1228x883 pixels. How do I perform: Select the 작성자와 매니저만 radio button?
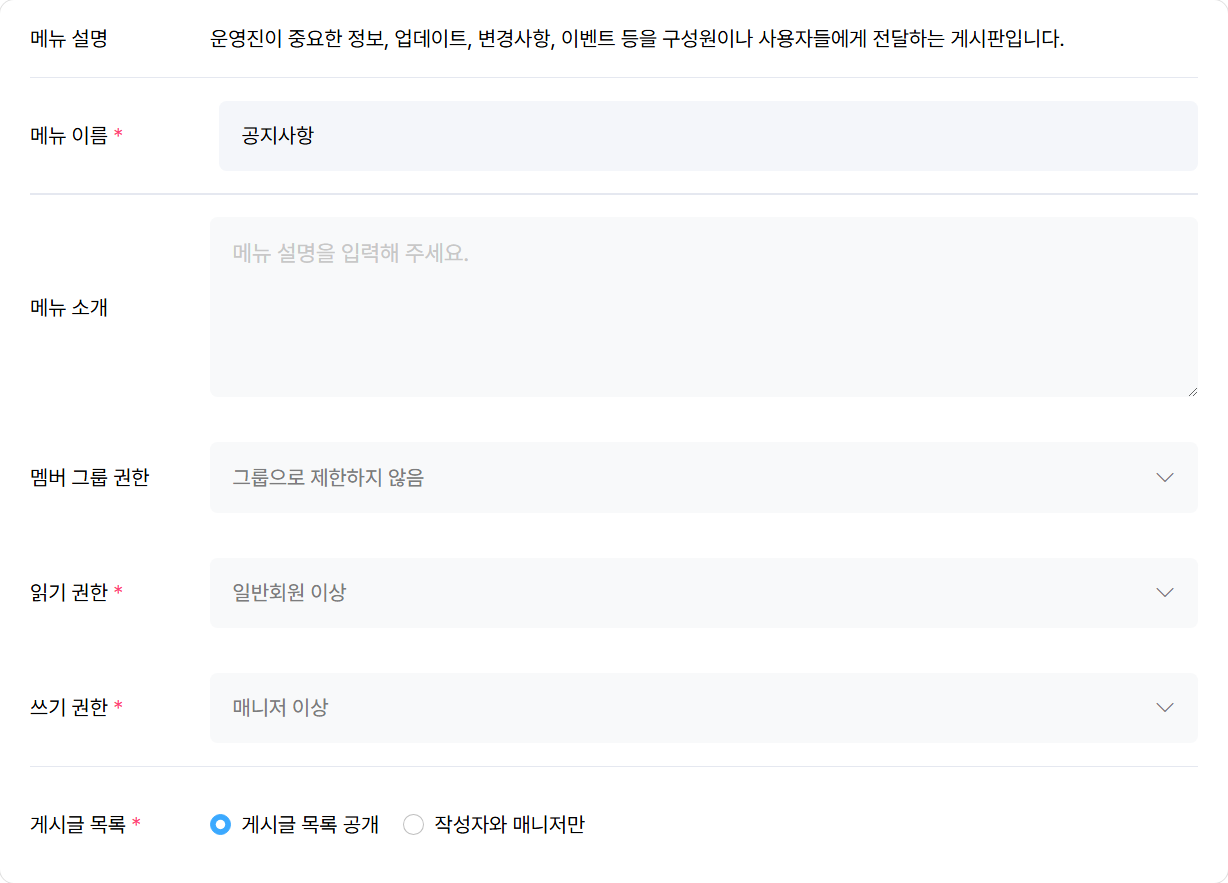[x=413, y=825]
